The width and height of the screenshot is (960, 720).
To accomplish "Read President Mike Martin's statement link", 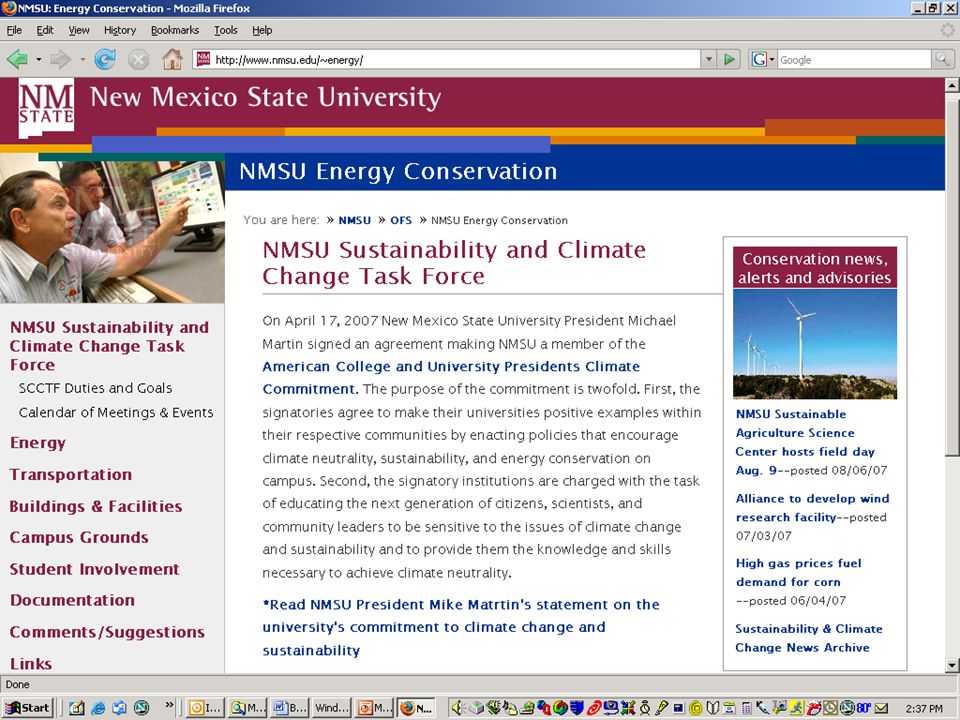I will coord(461,628).
